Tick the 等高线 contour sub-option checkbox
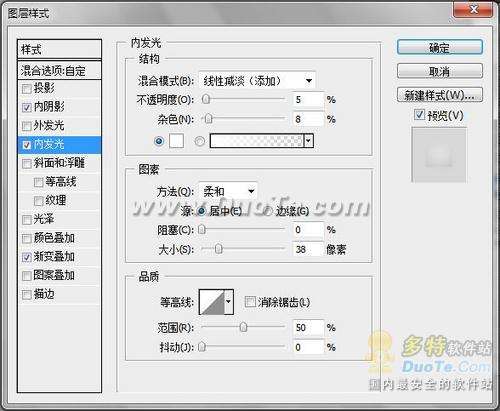 tap(39, 182)
